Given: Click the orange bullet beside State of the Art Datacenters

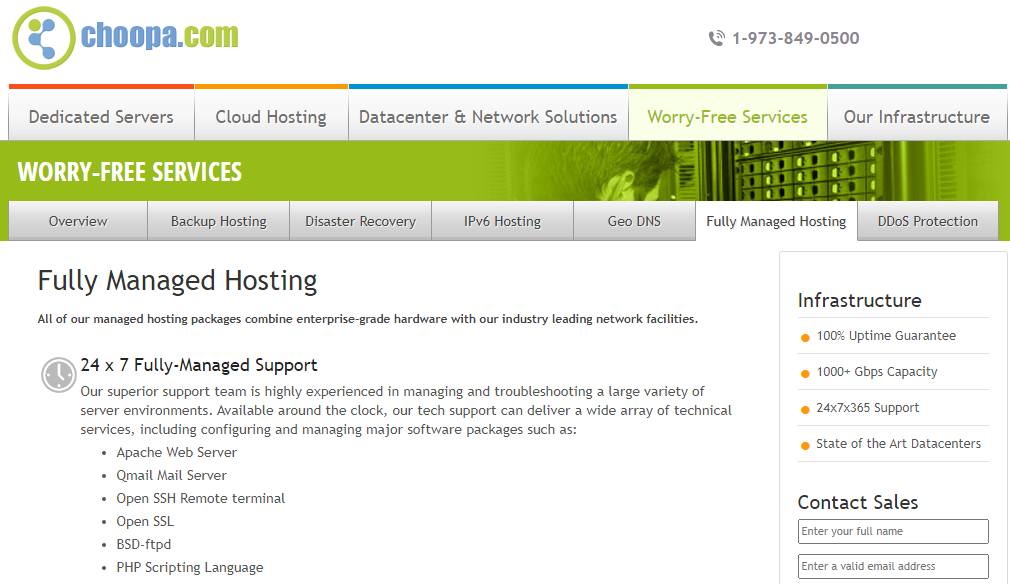Looking at the screenshot, I should (x=805, y=446).
